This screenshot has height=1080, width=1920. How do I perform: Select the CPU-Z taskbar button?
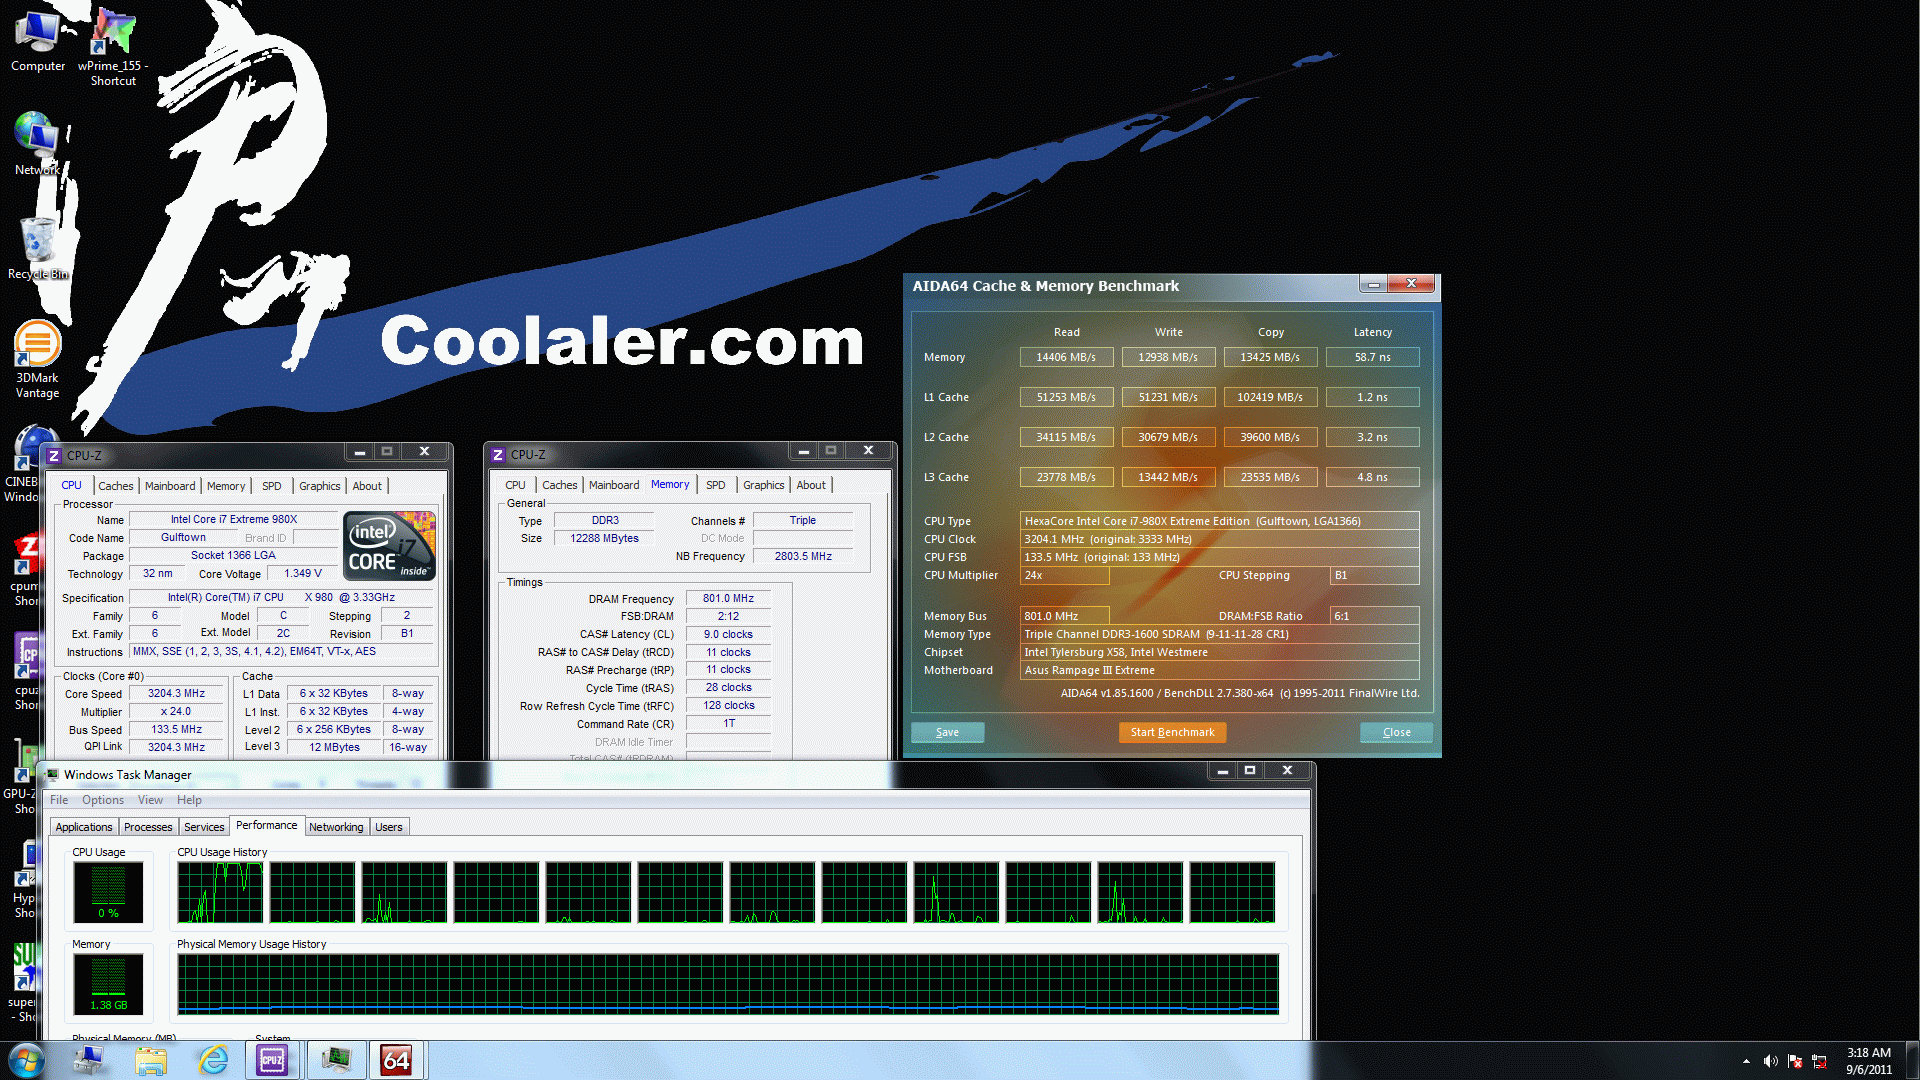coord(272,1060)
